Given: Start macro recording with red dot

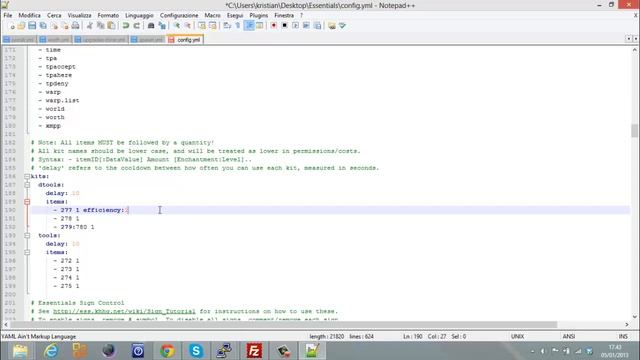Looking at the screenshot, I should (x=273, y=26).
